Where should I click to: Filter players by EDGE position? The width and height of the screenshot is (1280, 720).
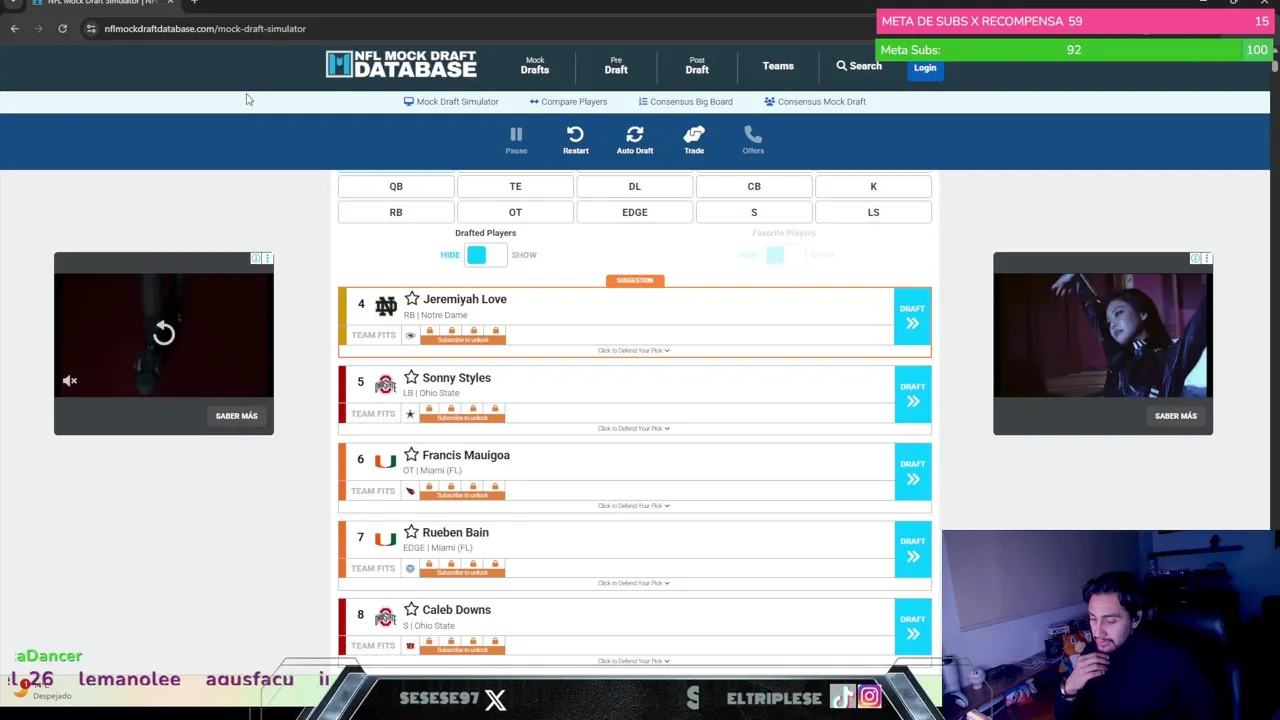[635, 212]
